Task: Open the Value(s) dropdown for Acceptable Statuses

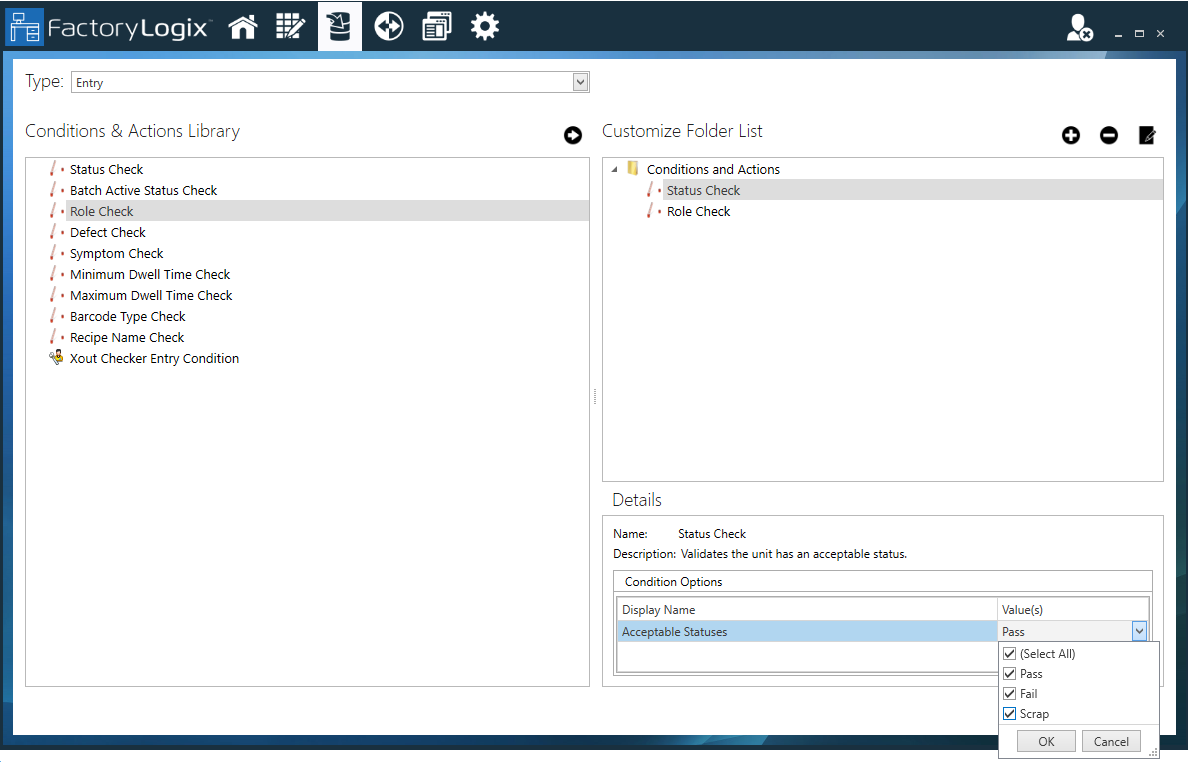Action: [x=1139, y=631]
